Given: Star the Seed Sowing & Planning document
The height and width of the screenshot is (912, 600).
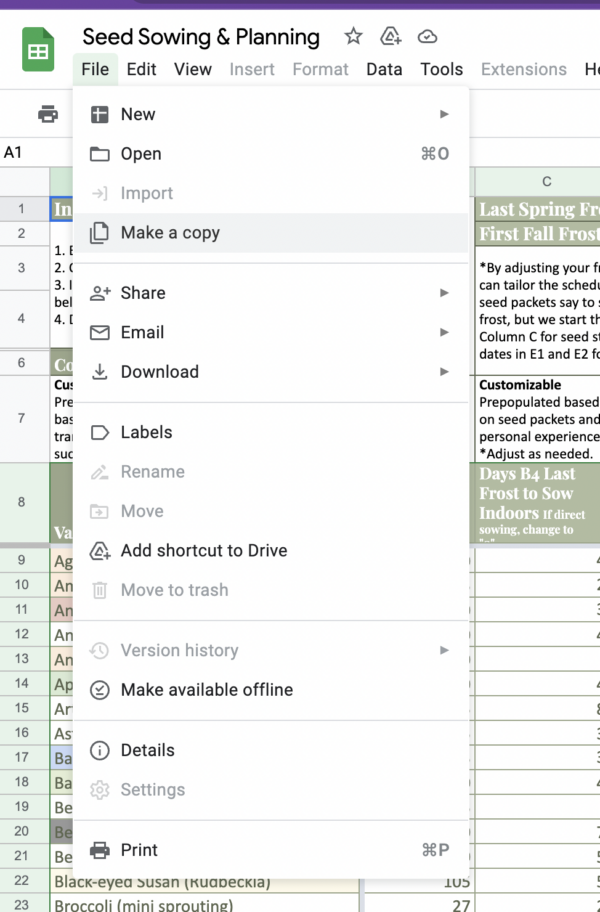Looking at the screenshot, I should pos(353,37).
